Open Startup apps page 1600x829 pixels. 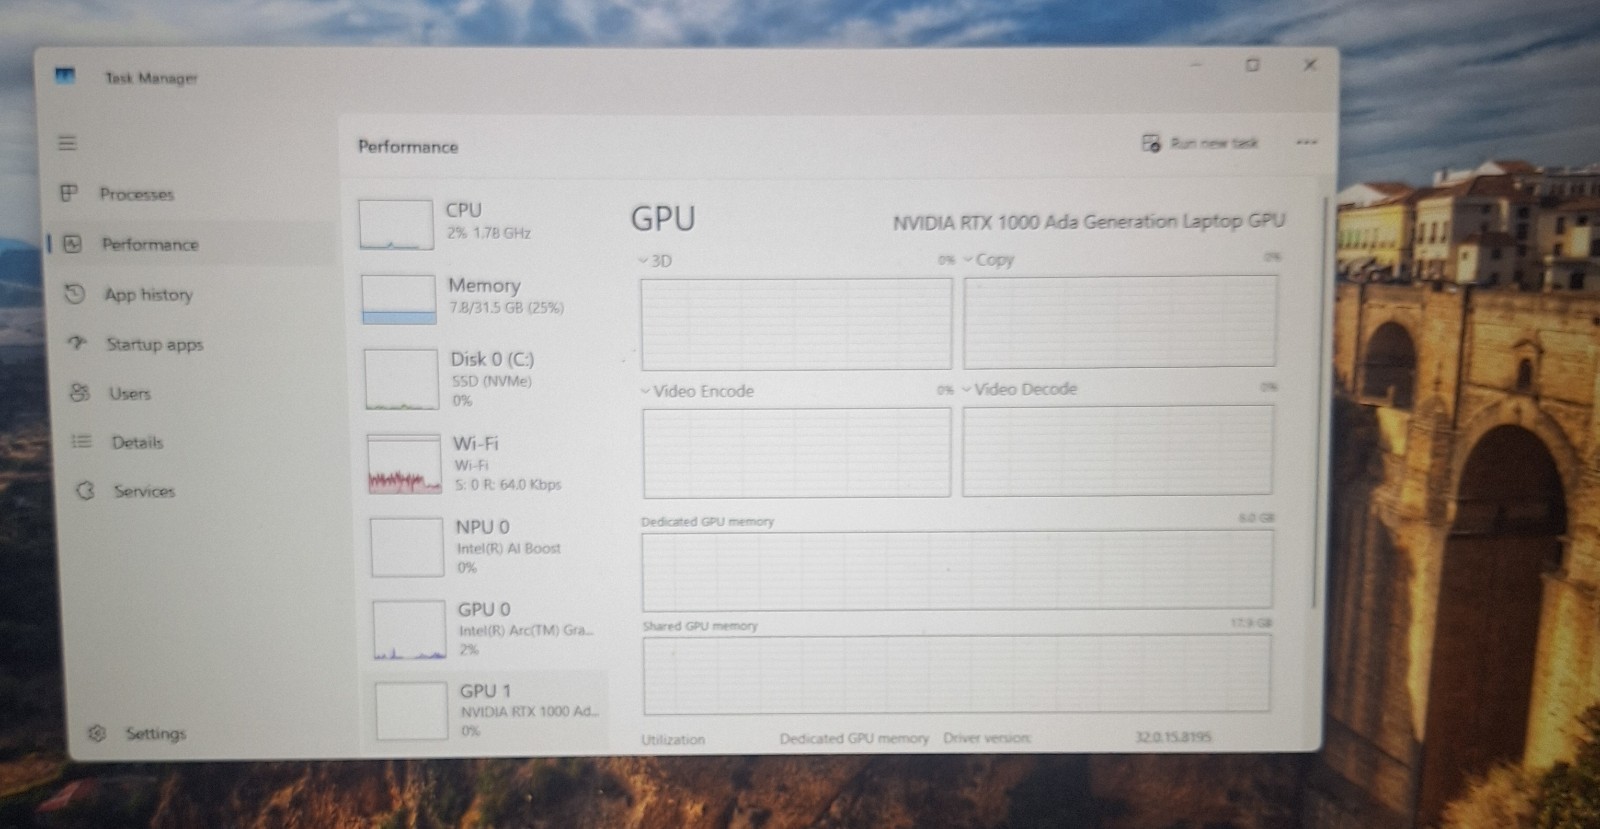point(154,344)
